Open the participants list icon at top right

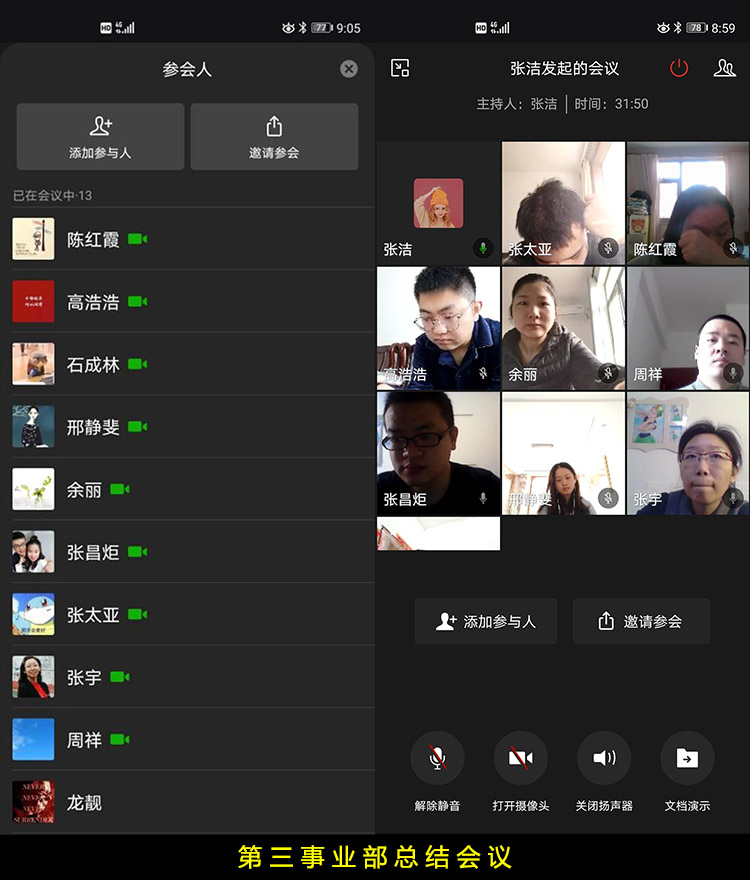724,68
